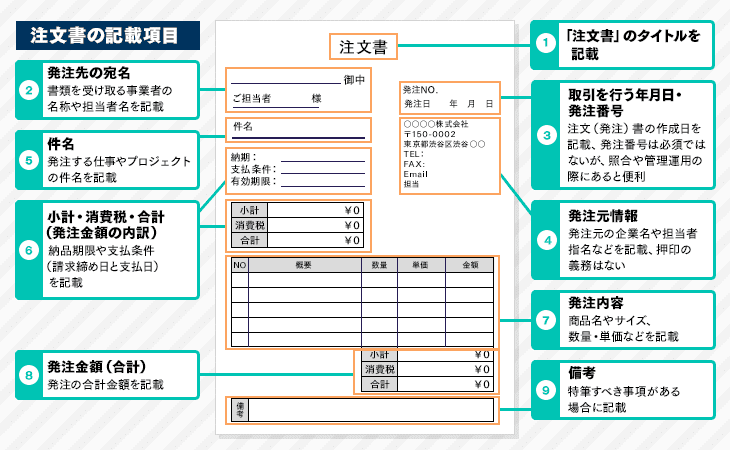730x450 pixels.
Task: Click the number 1 circle badge
Action: point(545,43)
